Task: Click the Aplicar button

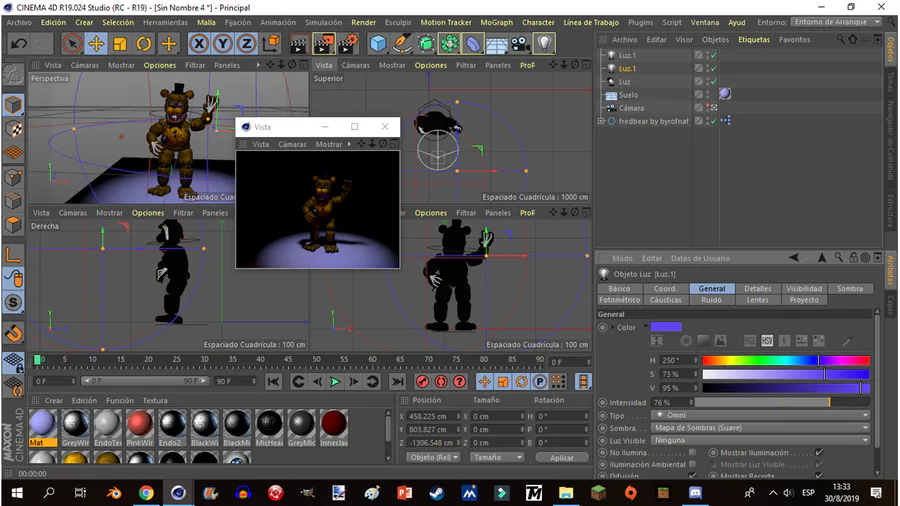Action: pyautogui.click(x=562, y=457)
